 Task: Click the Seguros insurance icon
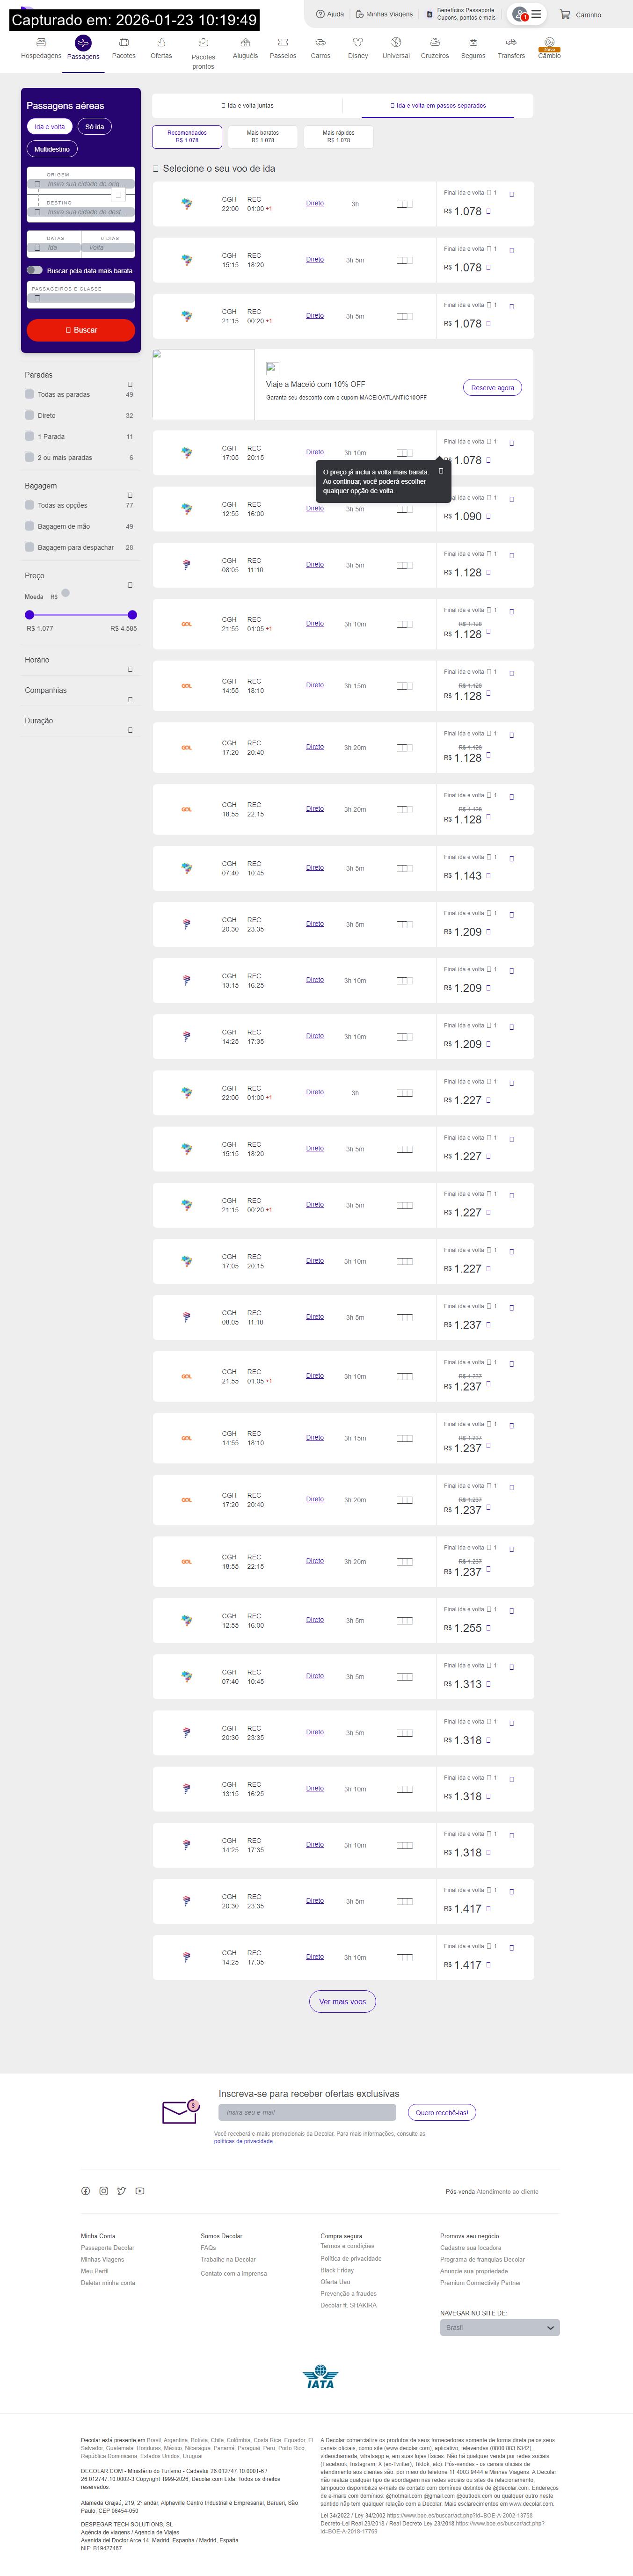point(473,43)
